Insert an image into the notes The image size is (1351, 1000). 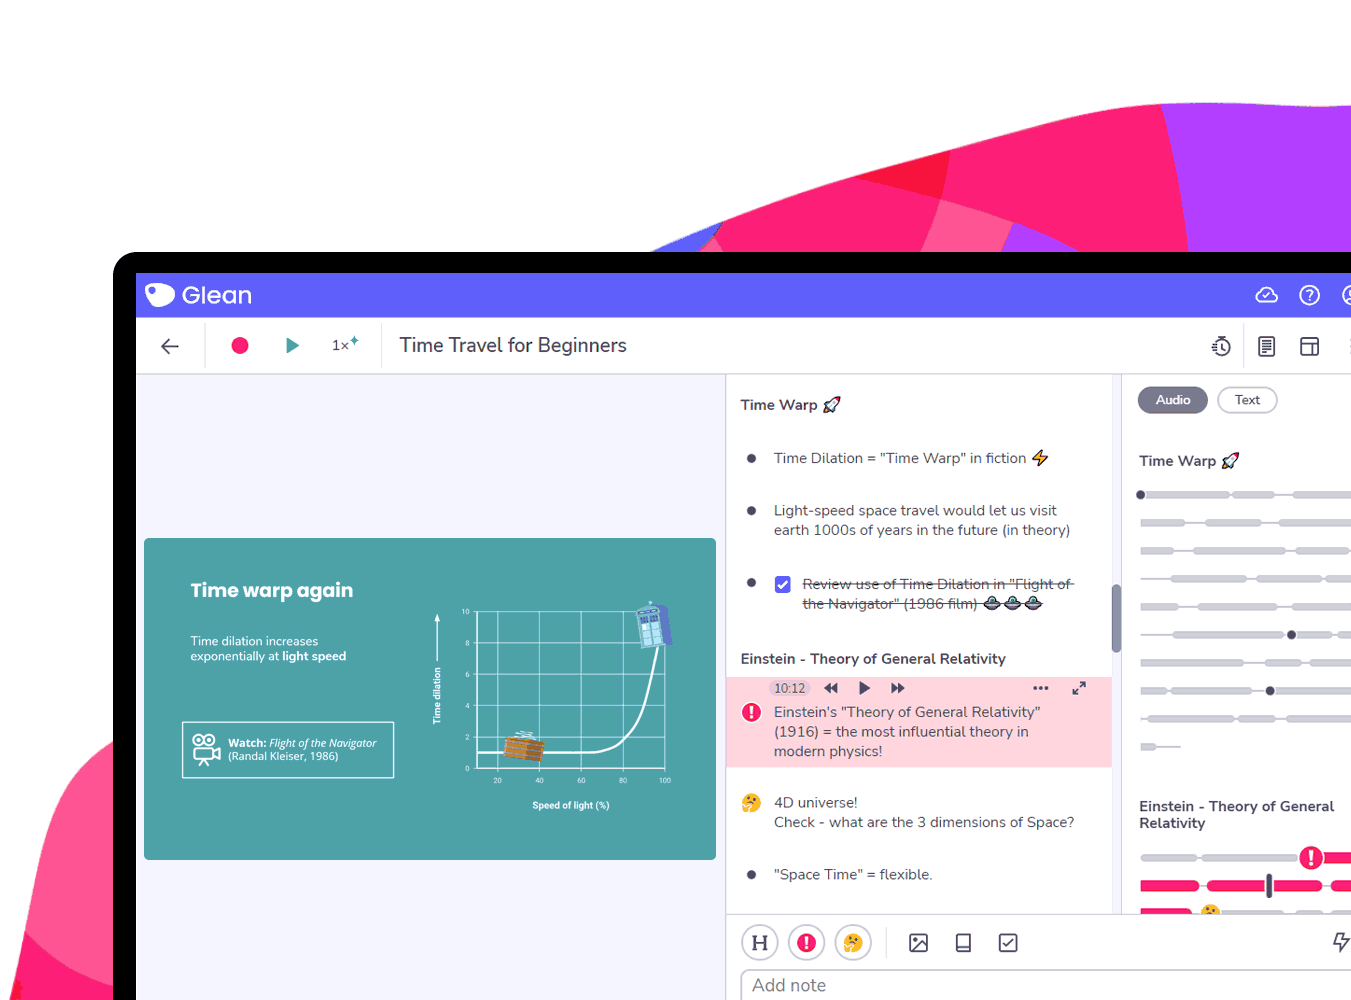918,942
